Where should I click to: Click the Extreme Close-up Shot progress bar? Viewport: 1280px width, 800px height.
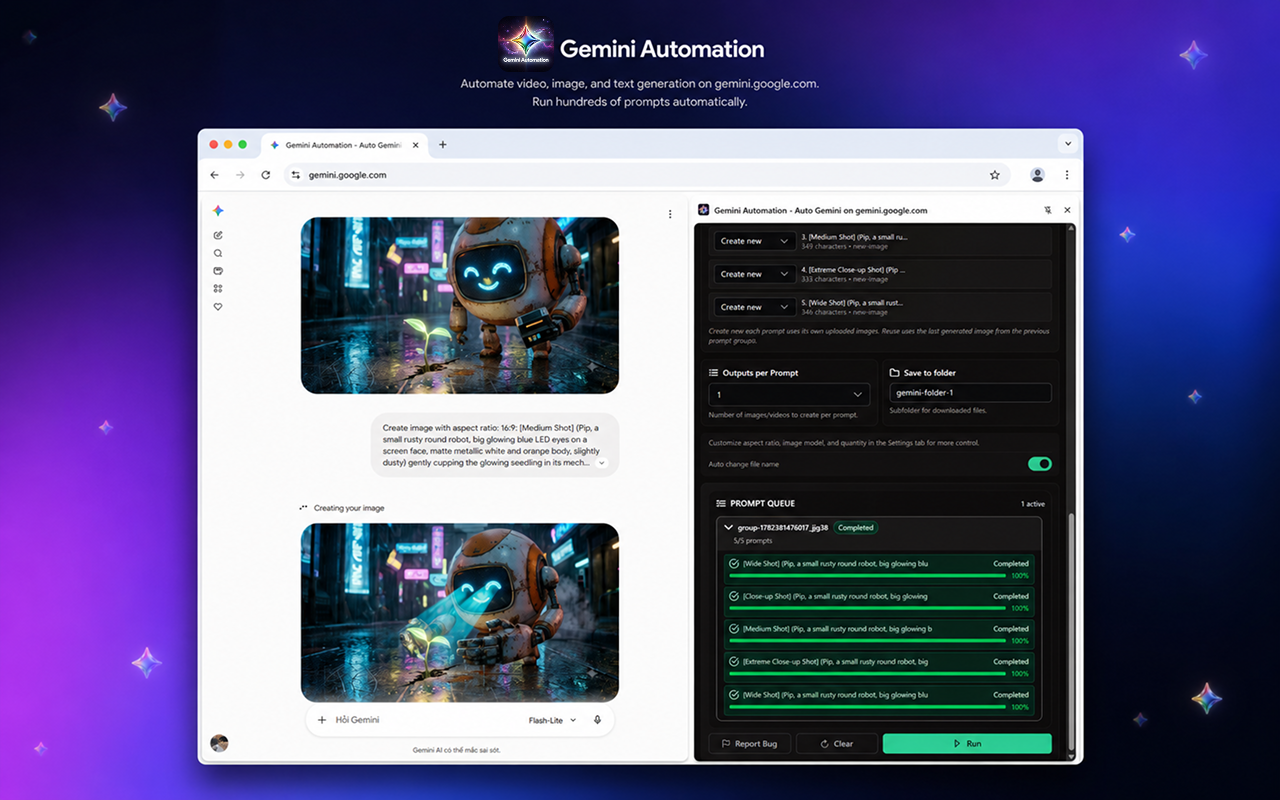click(869, 674)
